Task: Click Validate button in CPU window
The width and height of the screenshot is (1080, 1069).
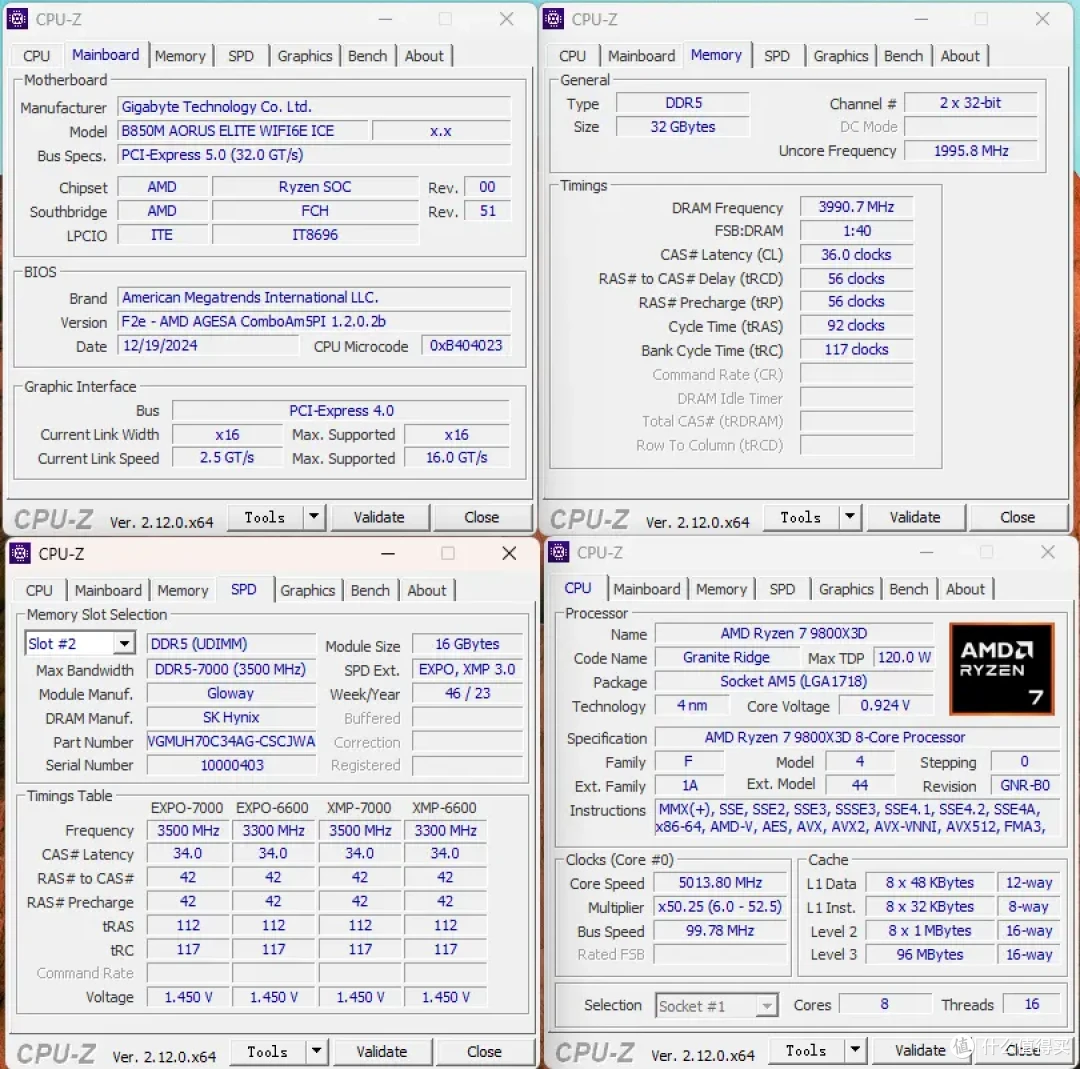Action: [920, 1050]
